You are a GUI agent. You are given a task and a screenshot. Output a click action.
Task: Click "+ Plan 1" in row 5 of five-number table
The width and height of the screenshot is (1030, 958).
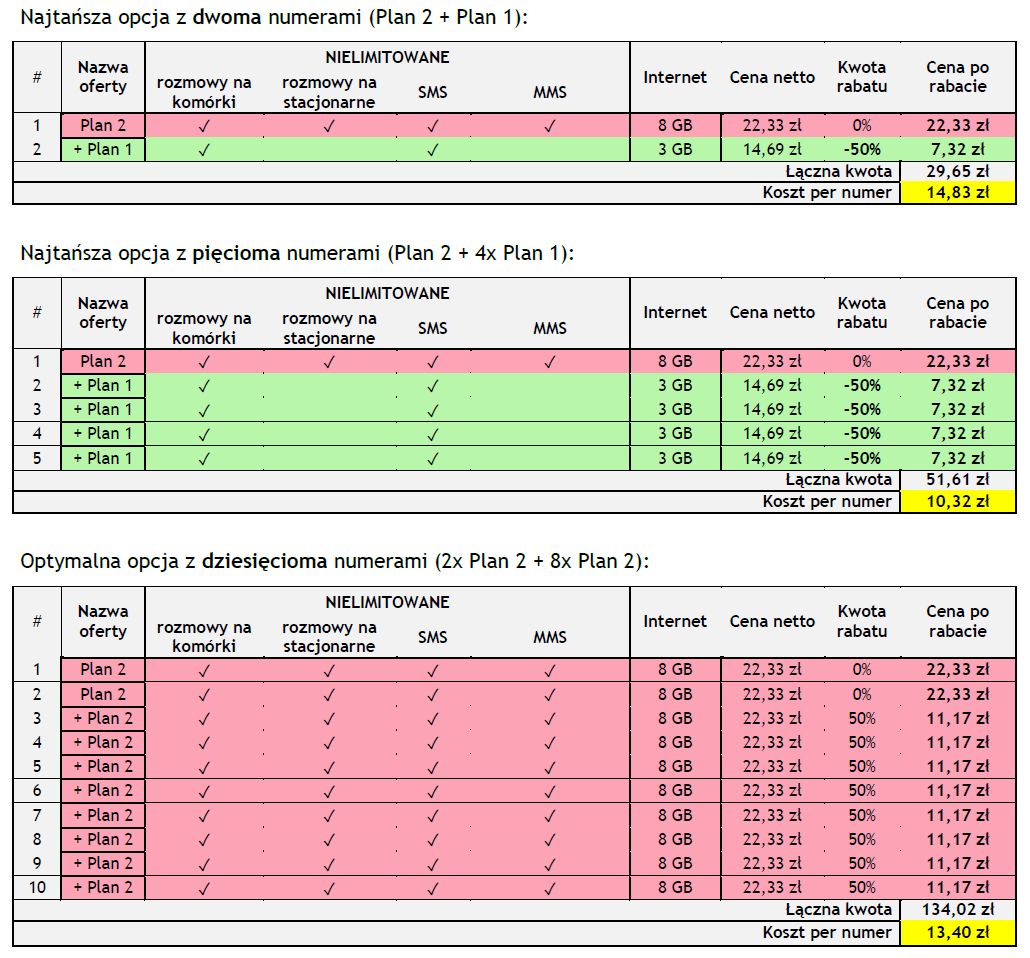coord(103,458)
